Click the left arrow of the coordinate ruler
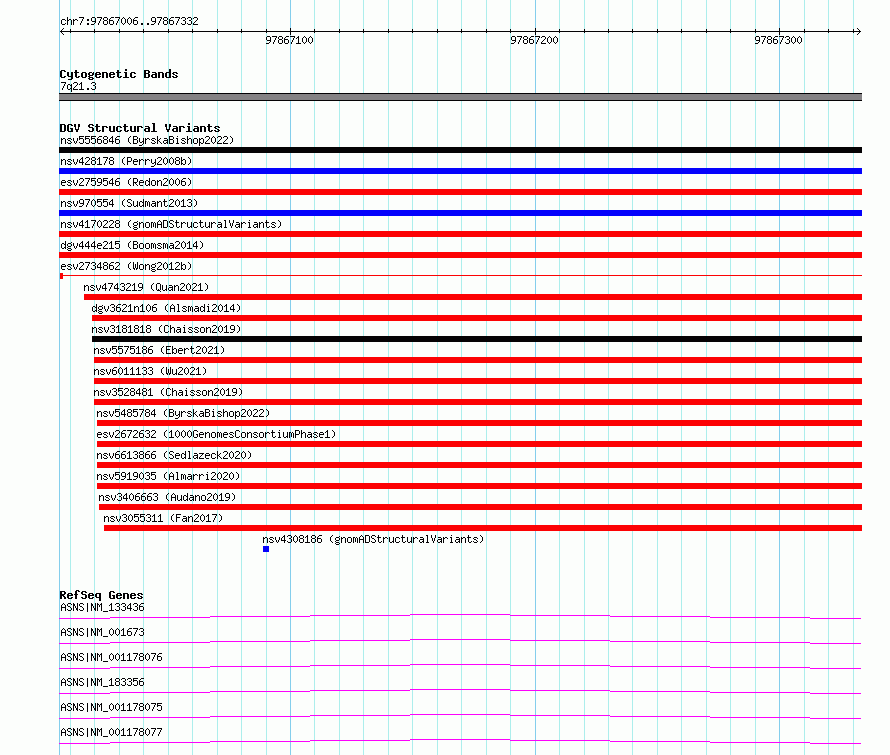This screenshot has width=890, height=755. [x=63, y=31]
